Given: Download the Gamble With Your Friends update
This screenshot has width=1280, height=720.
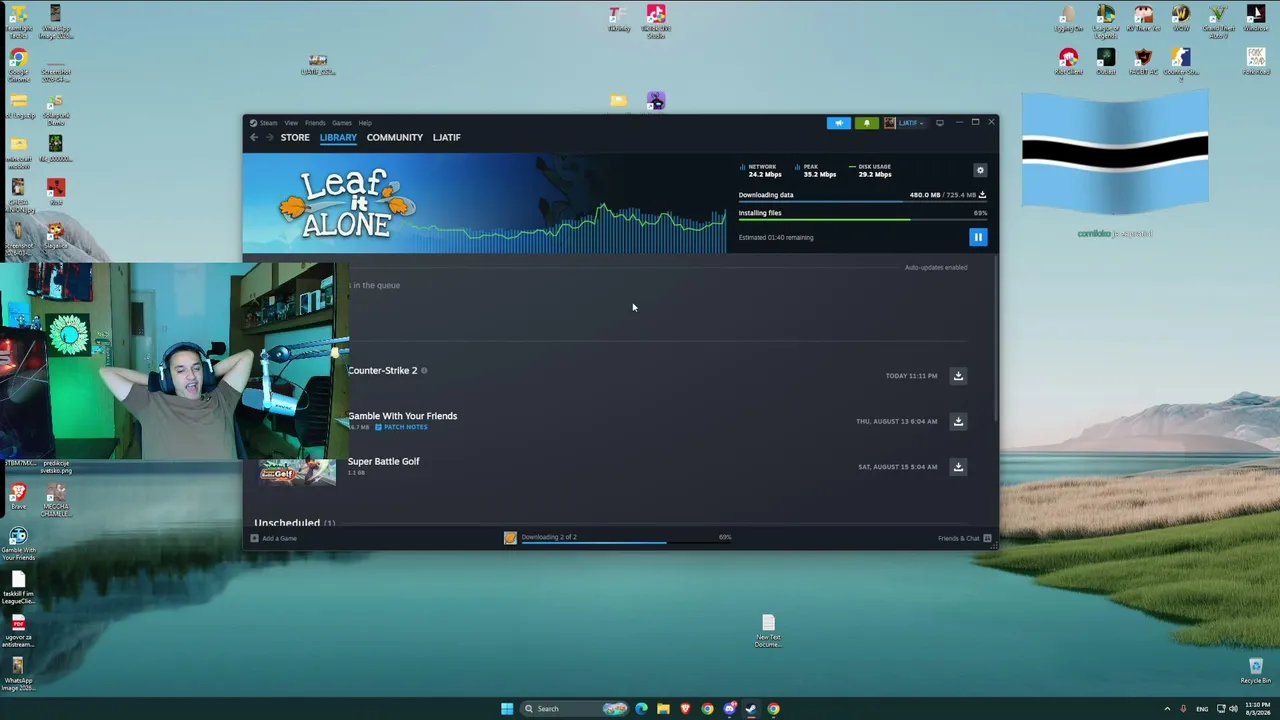Looking at the screenshot, I should click(x=958, y=421).
